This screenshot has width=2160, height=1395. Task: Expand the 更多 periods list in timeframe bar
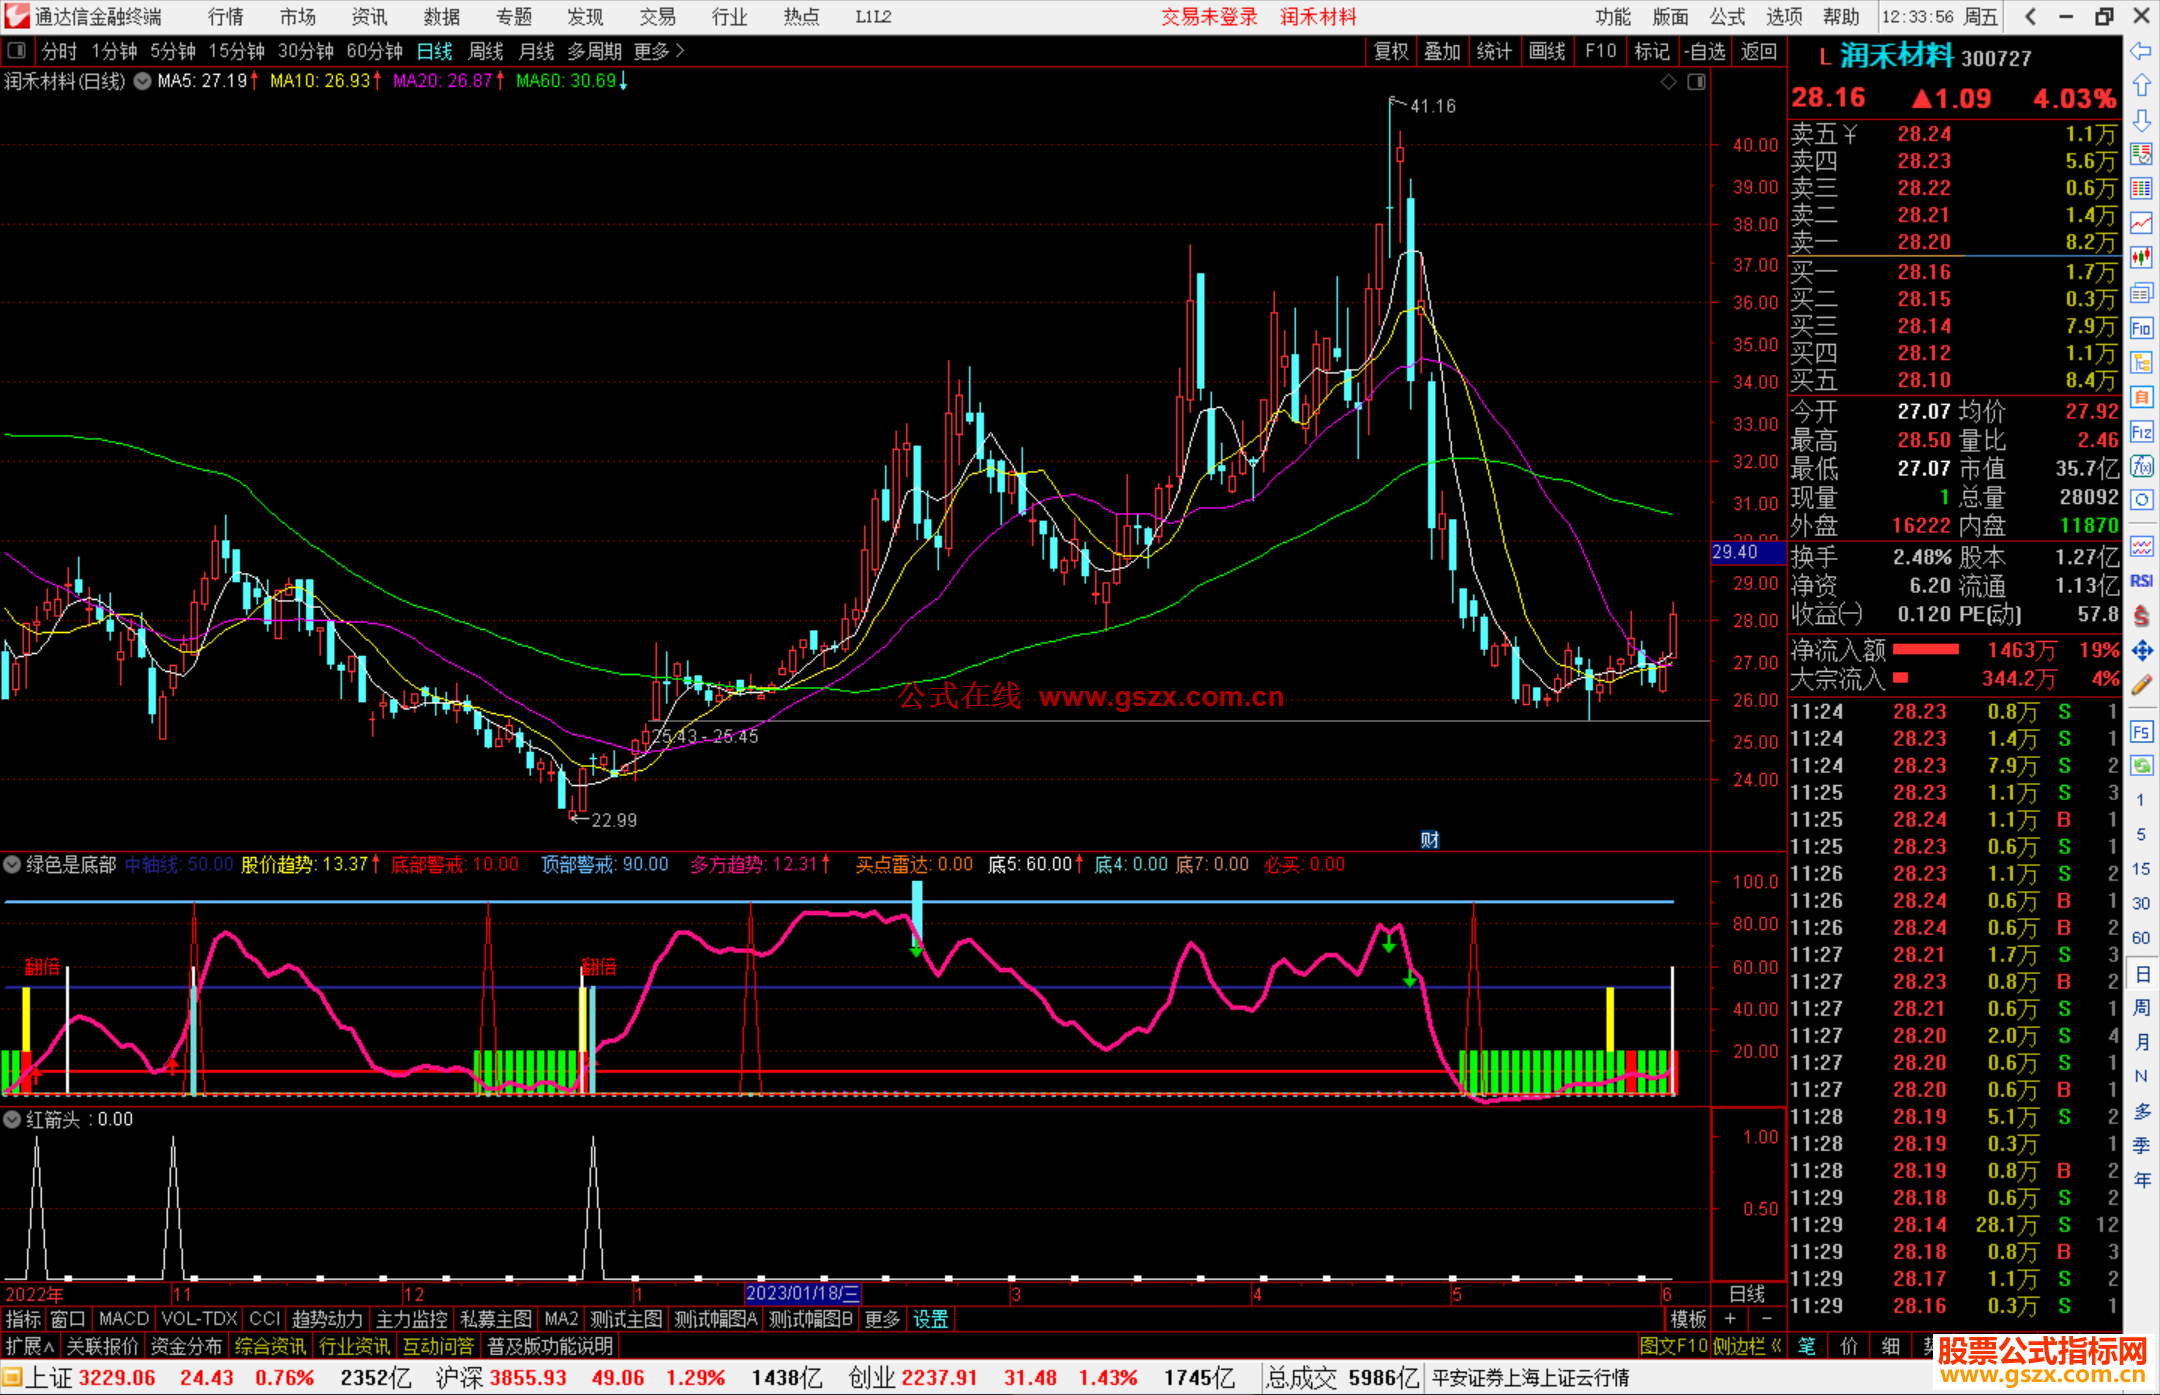click(659, 51)
